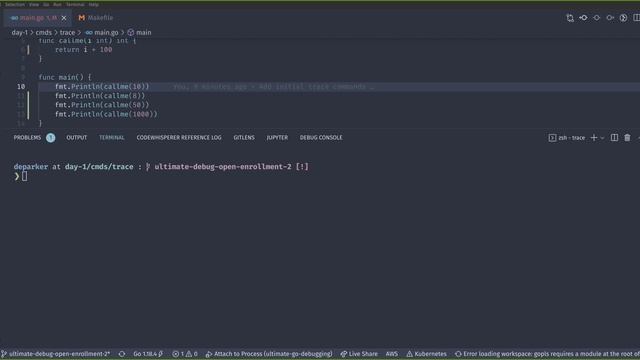Open the Problems panel tab
Image resolution: width=640 pixels, height=360 pixels.
(x=27, y=138)
